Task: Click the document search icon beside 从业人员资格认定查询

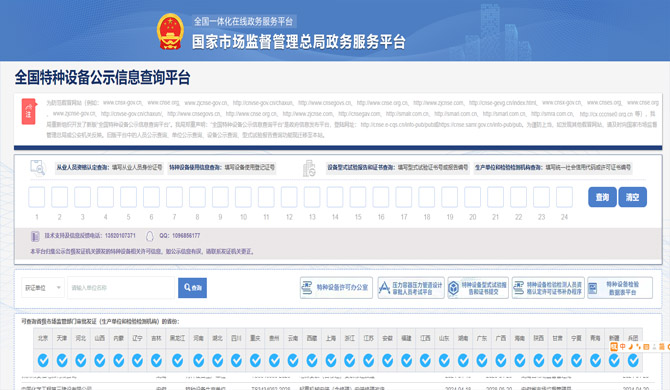Action: 38,167
